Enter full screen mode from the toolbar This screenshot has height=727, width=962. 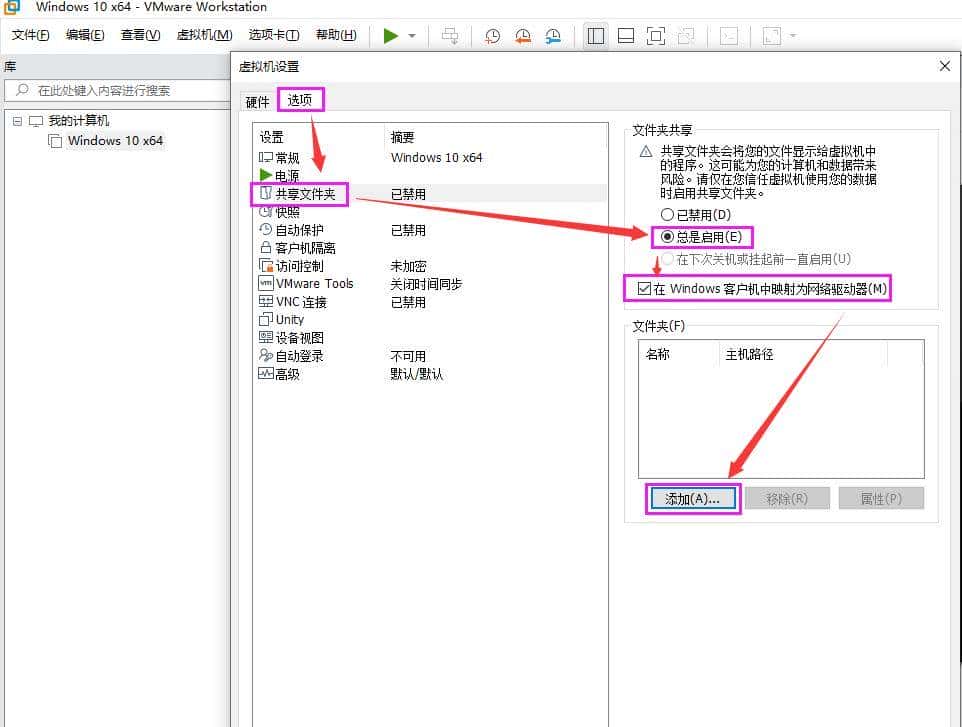click(x=656, y=36)
